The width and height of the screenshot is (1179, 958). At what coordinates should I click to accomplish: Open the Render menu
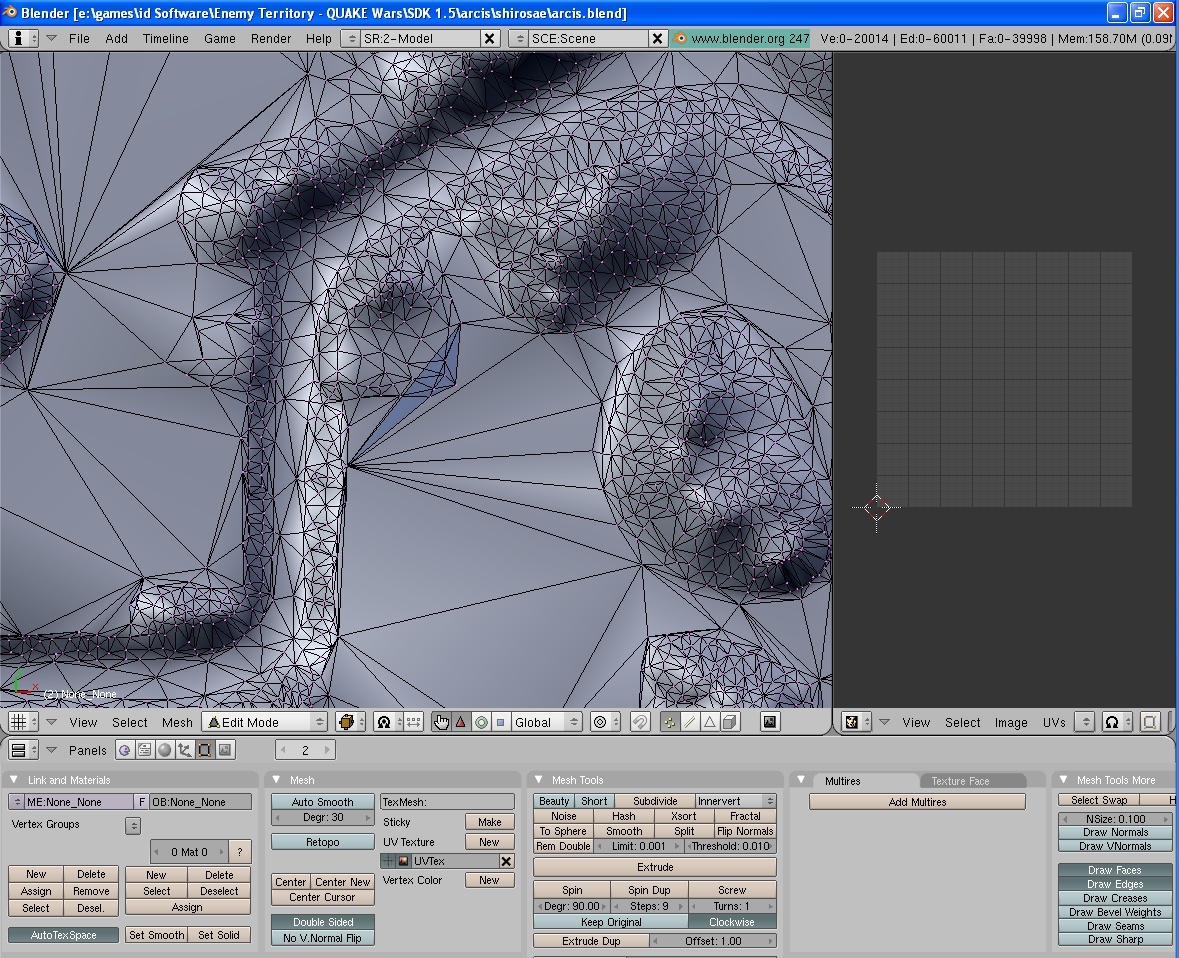pos(271,38)
